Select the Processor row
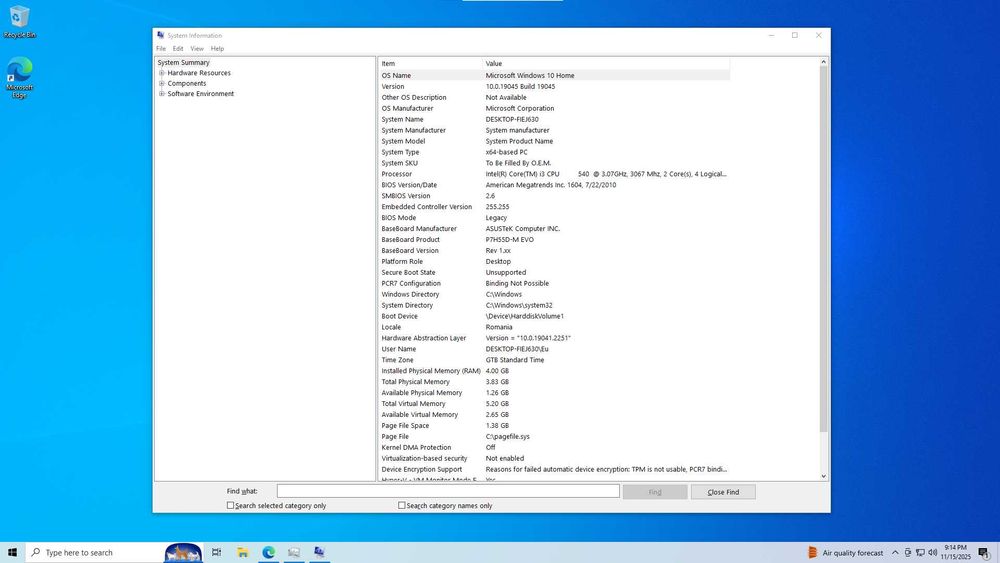1000x563 pixels. pos(554,173)
